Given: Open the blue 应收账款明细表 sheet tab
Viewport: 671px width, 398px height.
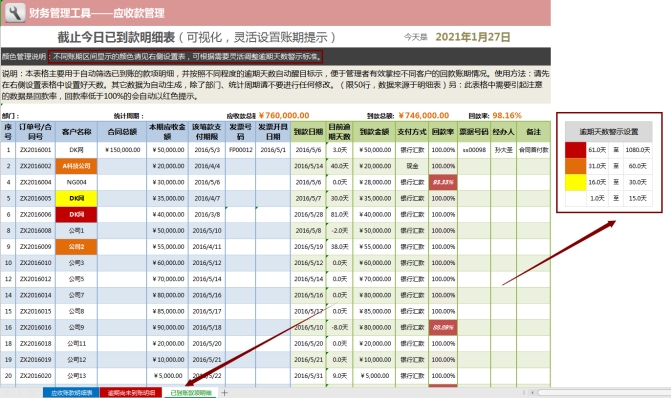Looking at the screenshot, I should point(71,392).
